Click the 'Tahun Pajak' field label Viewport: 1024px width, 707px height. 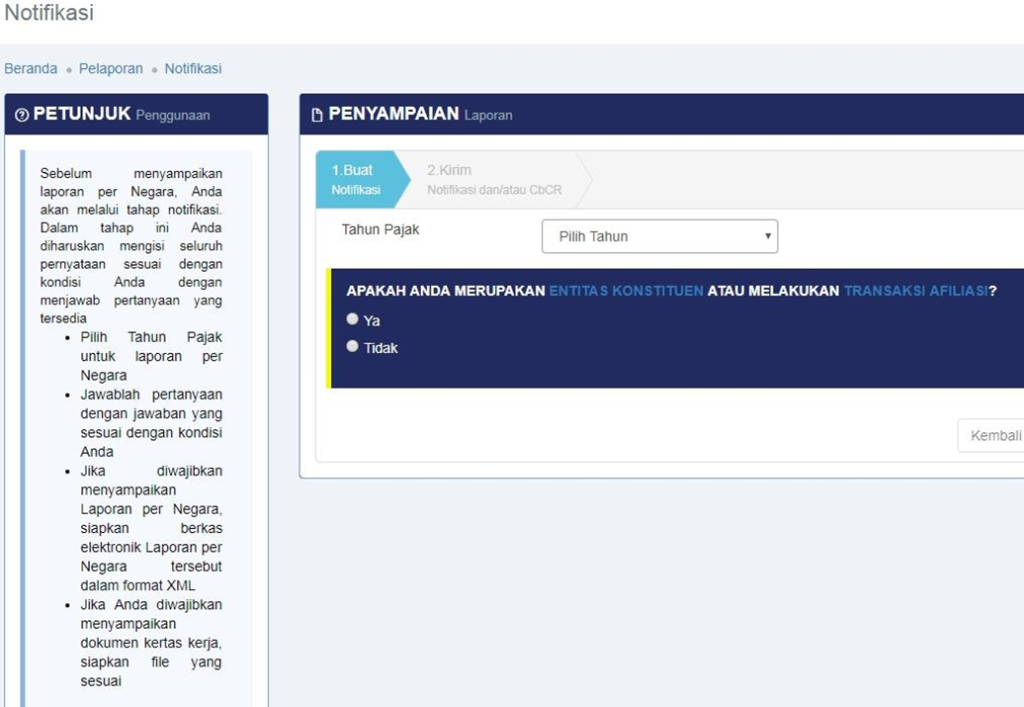pos(381,230)
